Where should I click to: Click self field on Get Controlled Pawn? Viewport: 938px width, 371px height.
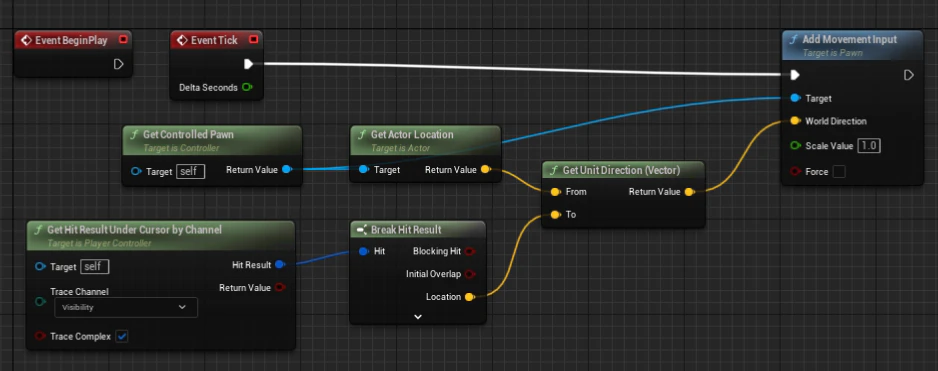191,172
